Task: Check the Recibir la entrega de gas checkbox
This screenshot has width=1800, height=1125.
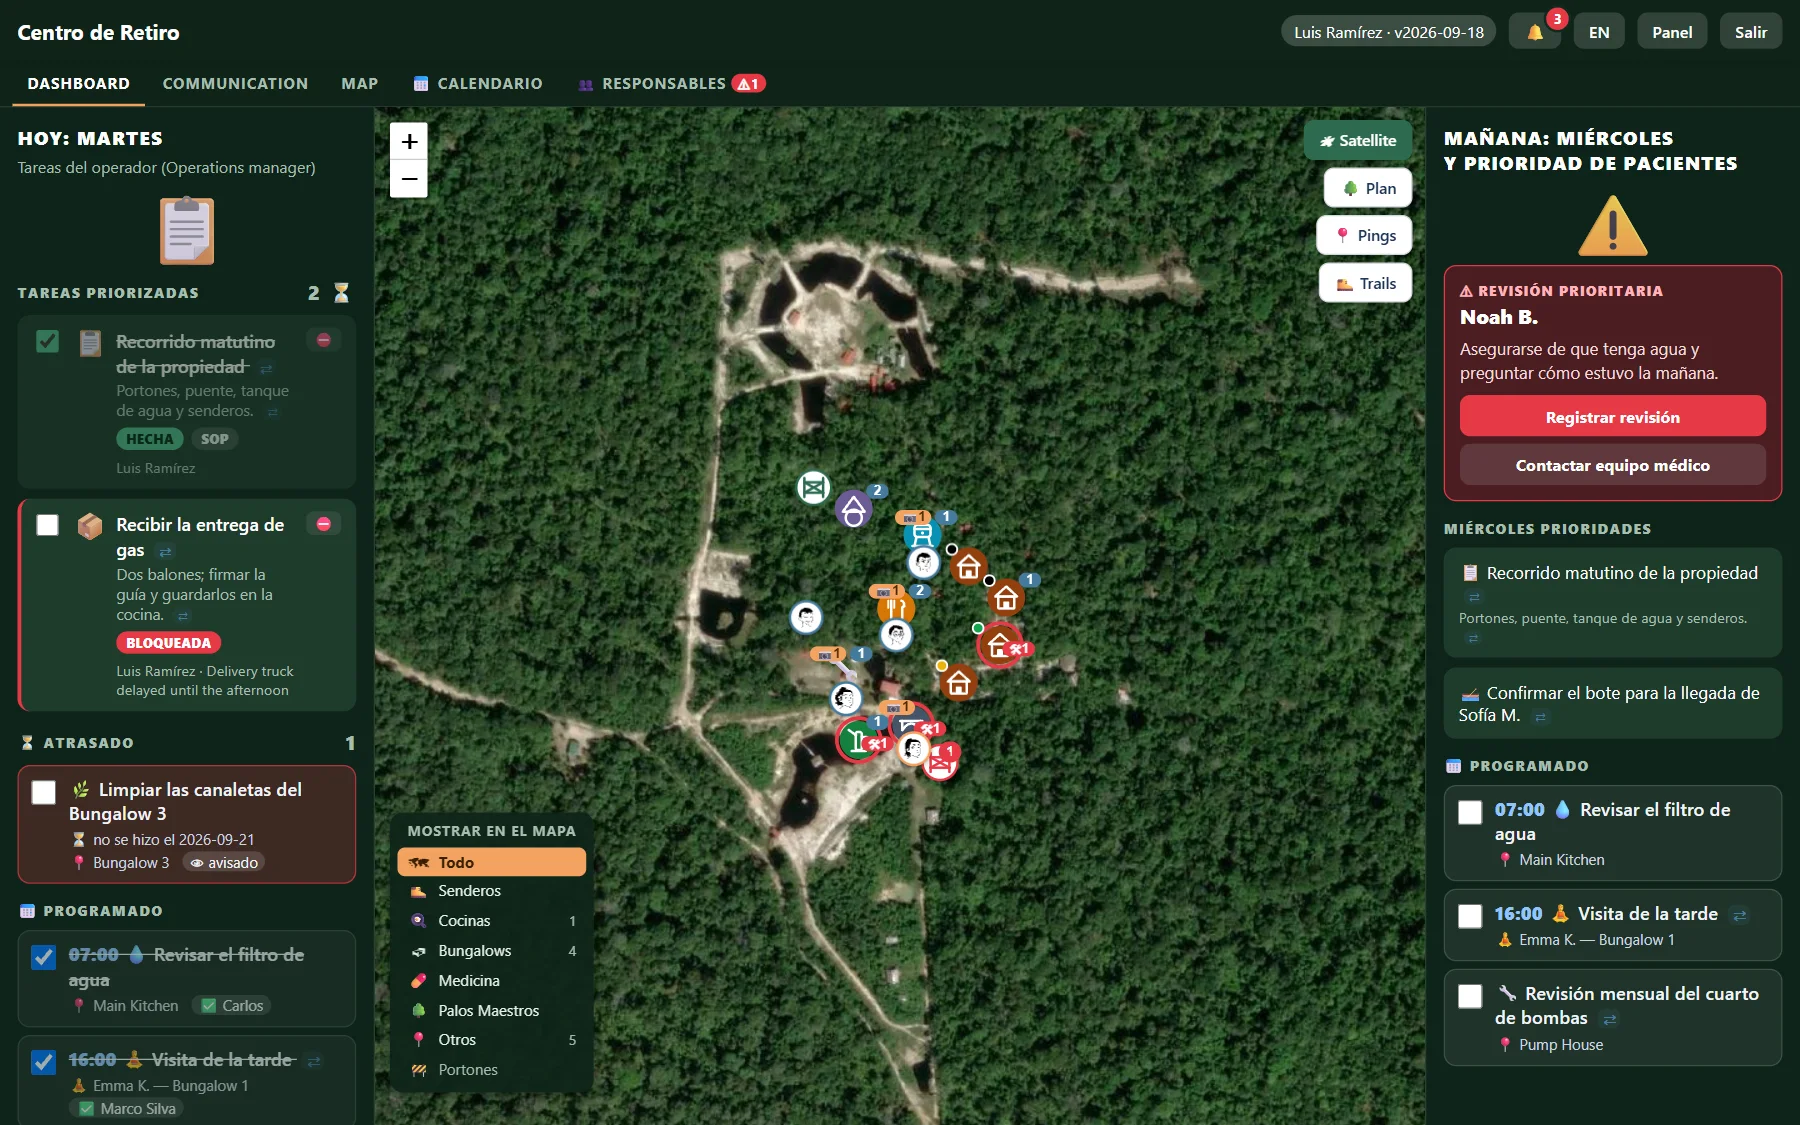Action: pos(47,525)
